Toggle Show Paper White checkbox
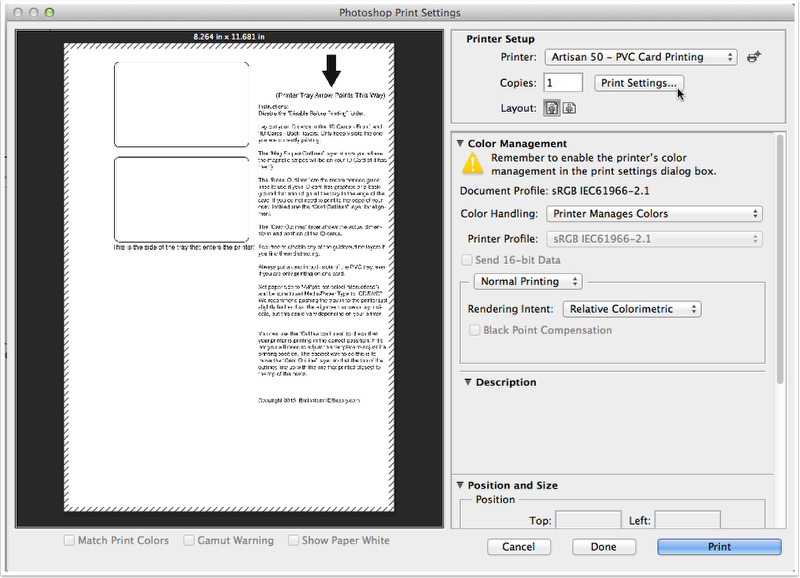 pos(293,540)
